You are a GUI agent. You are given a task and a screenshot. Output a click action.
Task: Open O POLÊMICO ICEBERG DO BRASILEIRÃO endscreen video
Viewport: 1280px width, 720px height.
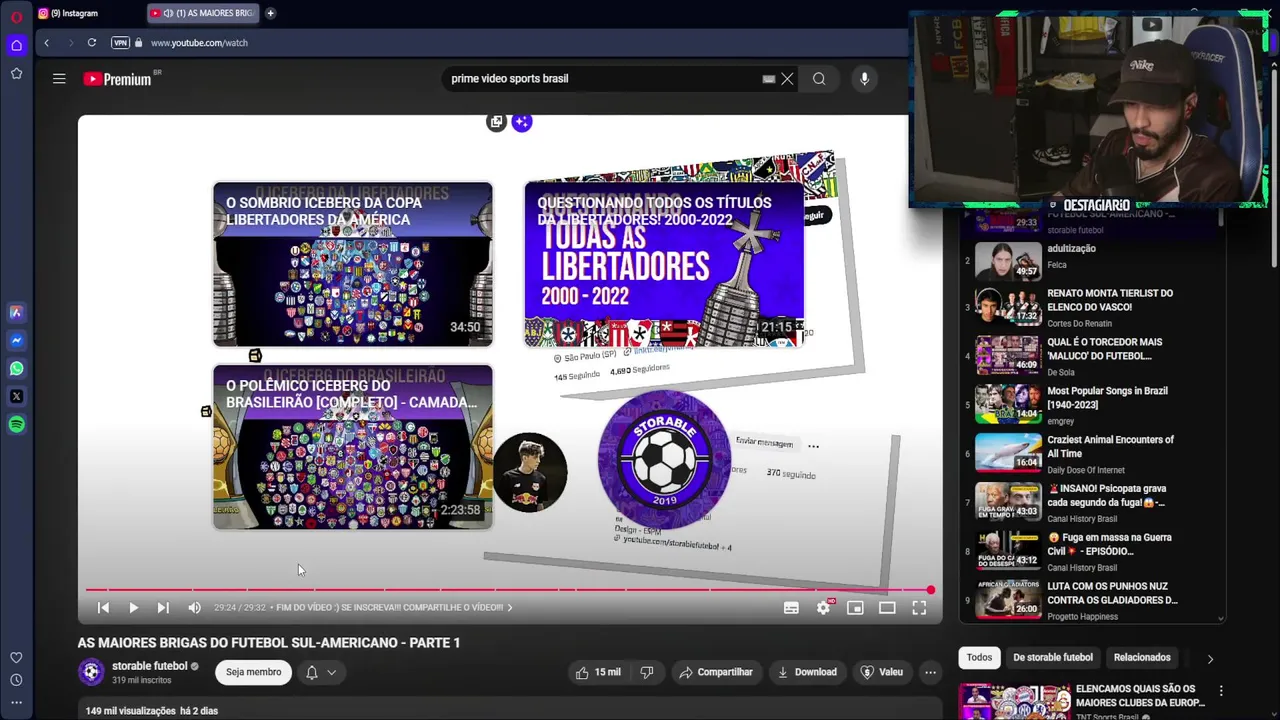[x=353, y=447]
